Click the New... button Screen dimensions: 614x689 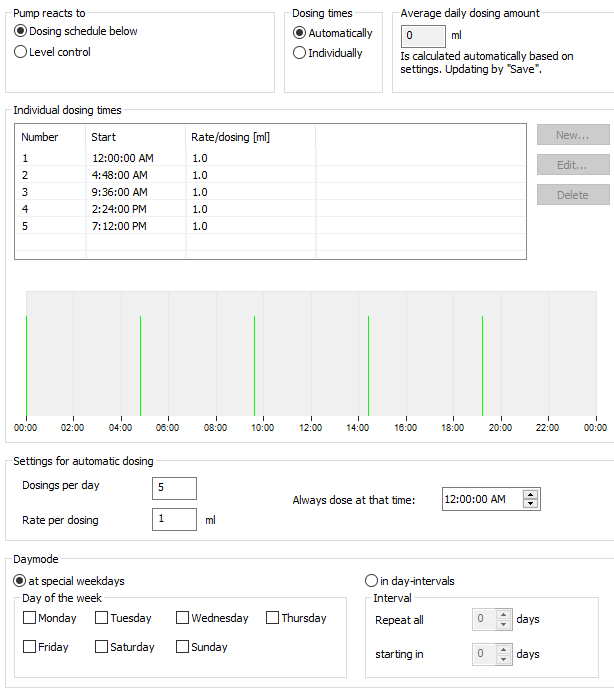pyautogui.click(x=573, y=135)
